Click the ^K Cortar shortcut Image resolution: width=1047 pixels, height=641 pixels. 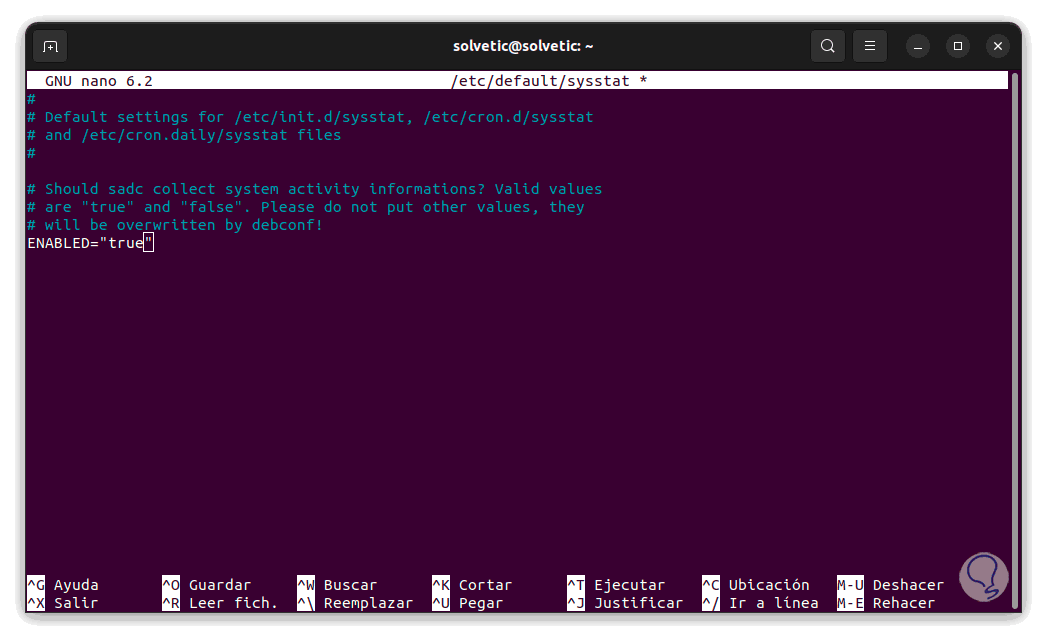click(472, 585)
